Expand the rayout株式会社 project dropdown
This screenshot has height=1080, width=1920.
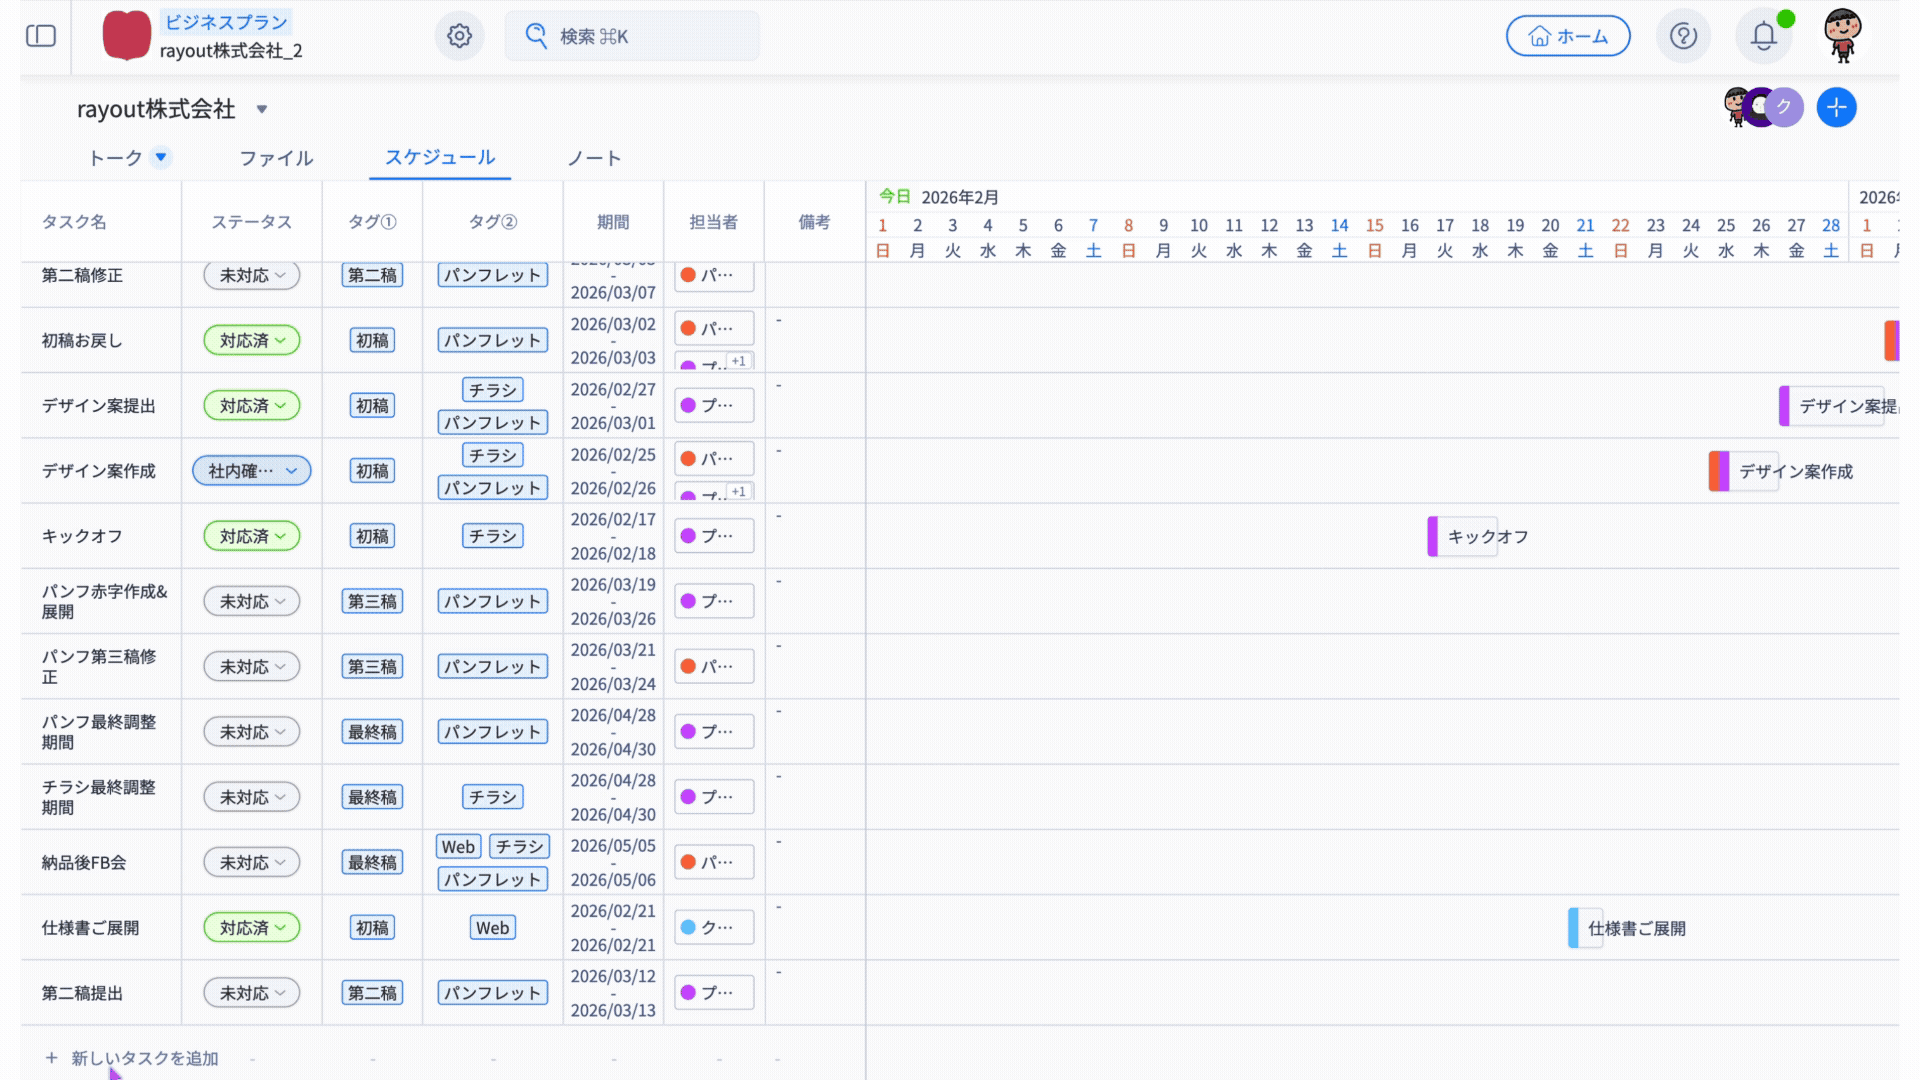point(262,109)
